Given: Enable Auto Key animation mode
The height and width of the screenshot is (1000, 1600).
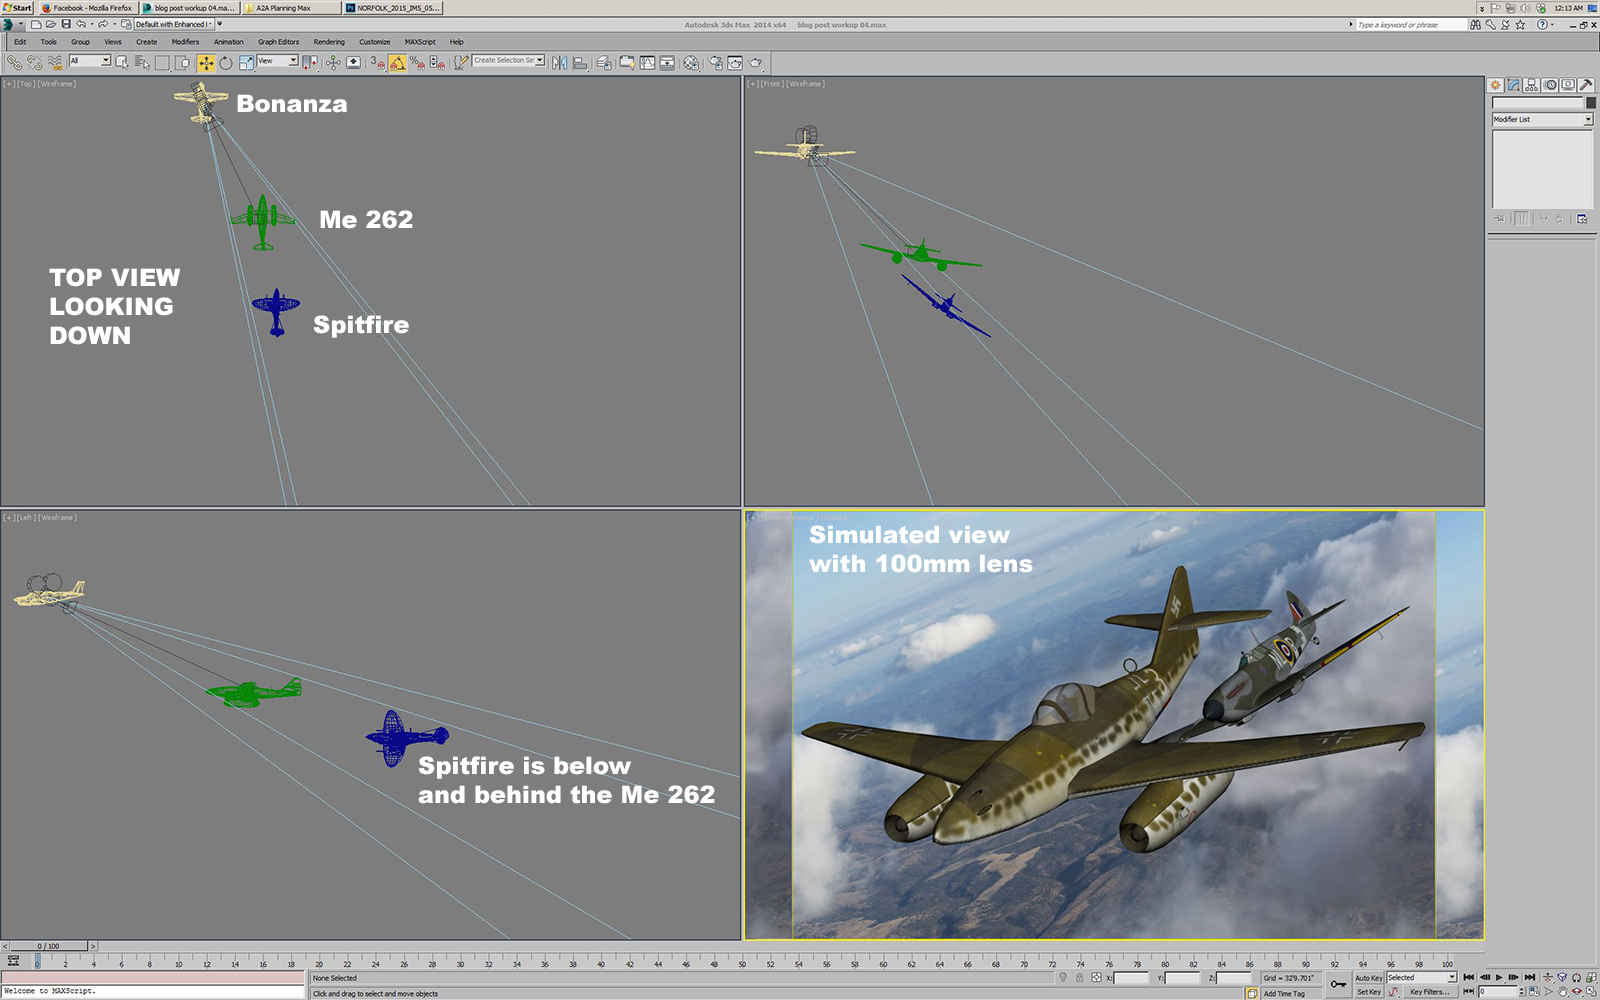Looking at the screenshot, I should pos(1370,977).
